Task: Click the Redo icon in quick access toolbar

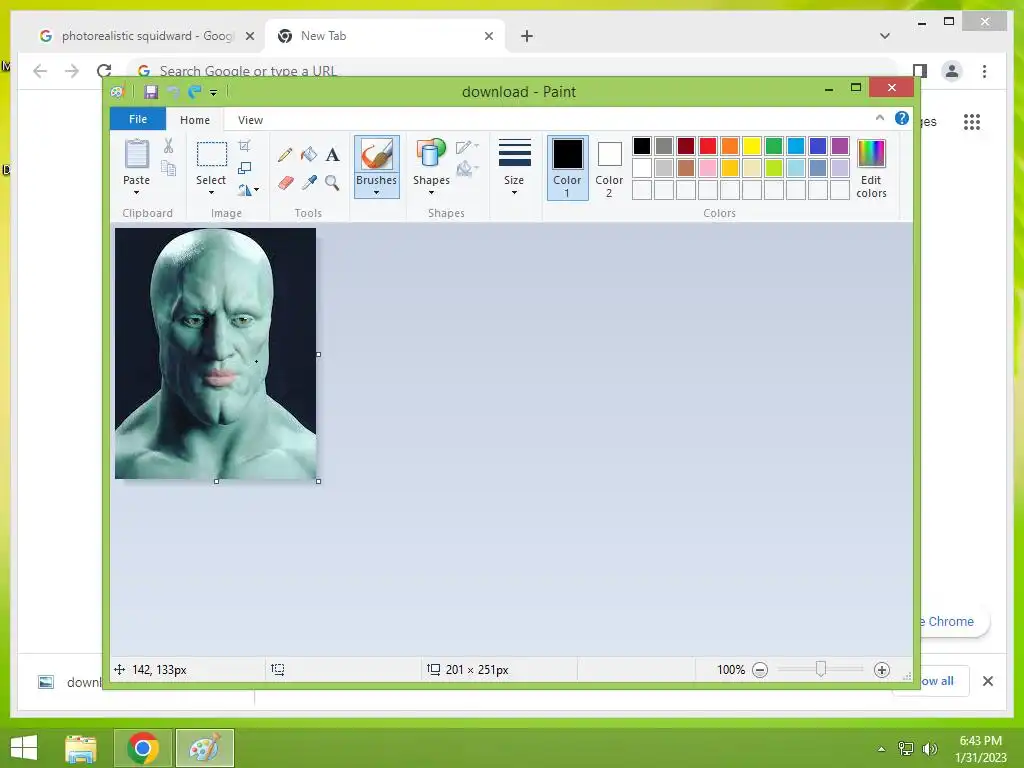Action: 195,92
